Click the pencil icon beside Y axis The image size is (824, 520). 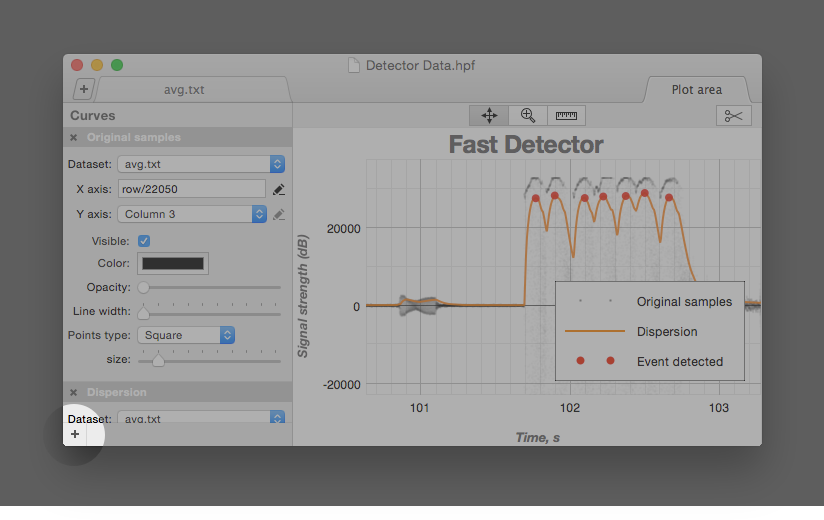point(279,214)
